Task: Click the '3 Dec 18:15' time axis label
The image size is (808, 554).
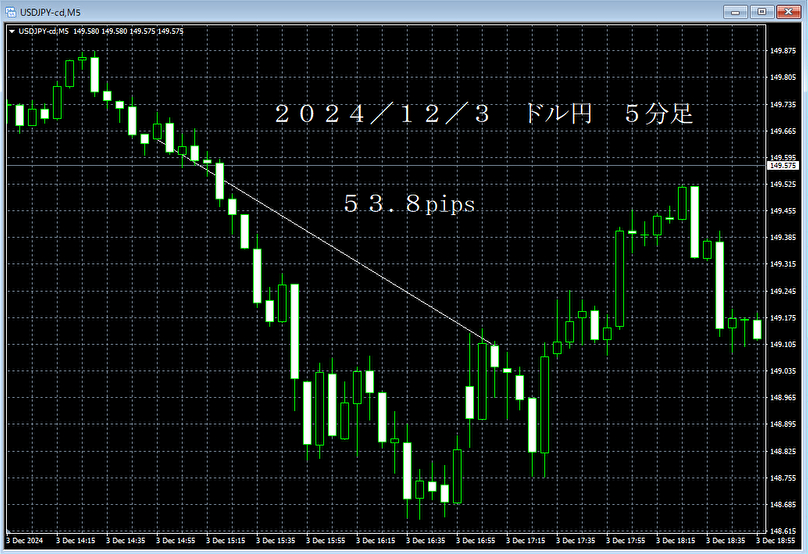Action: pos(676,541)
